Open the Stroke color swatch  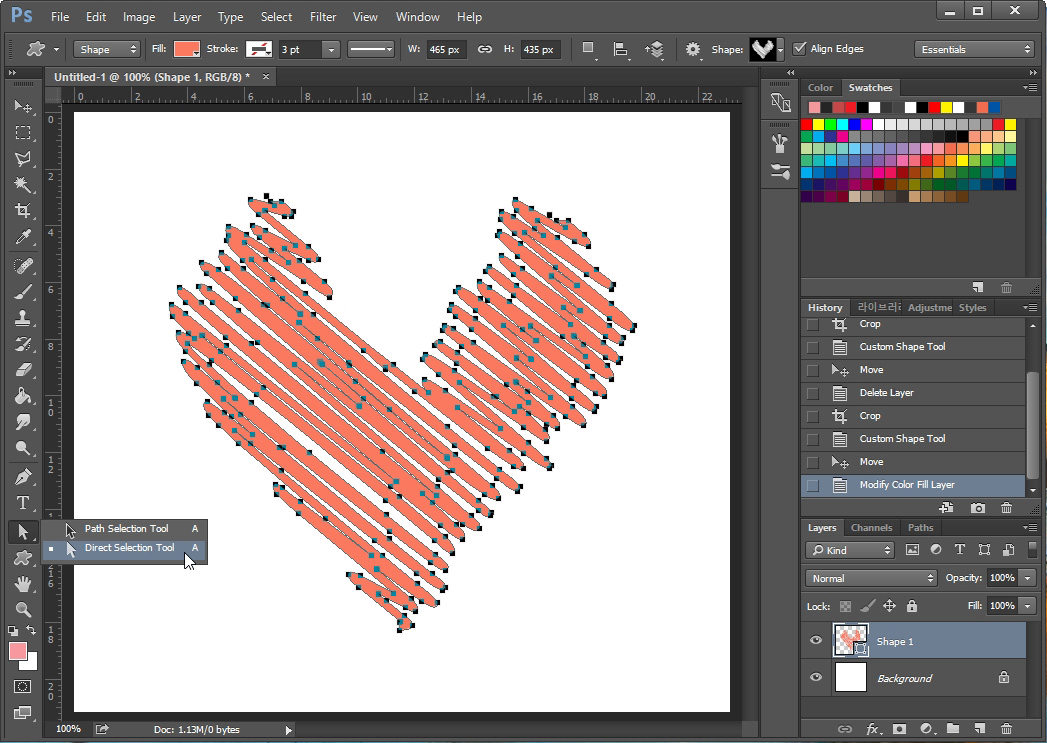(x=258, y=49)
